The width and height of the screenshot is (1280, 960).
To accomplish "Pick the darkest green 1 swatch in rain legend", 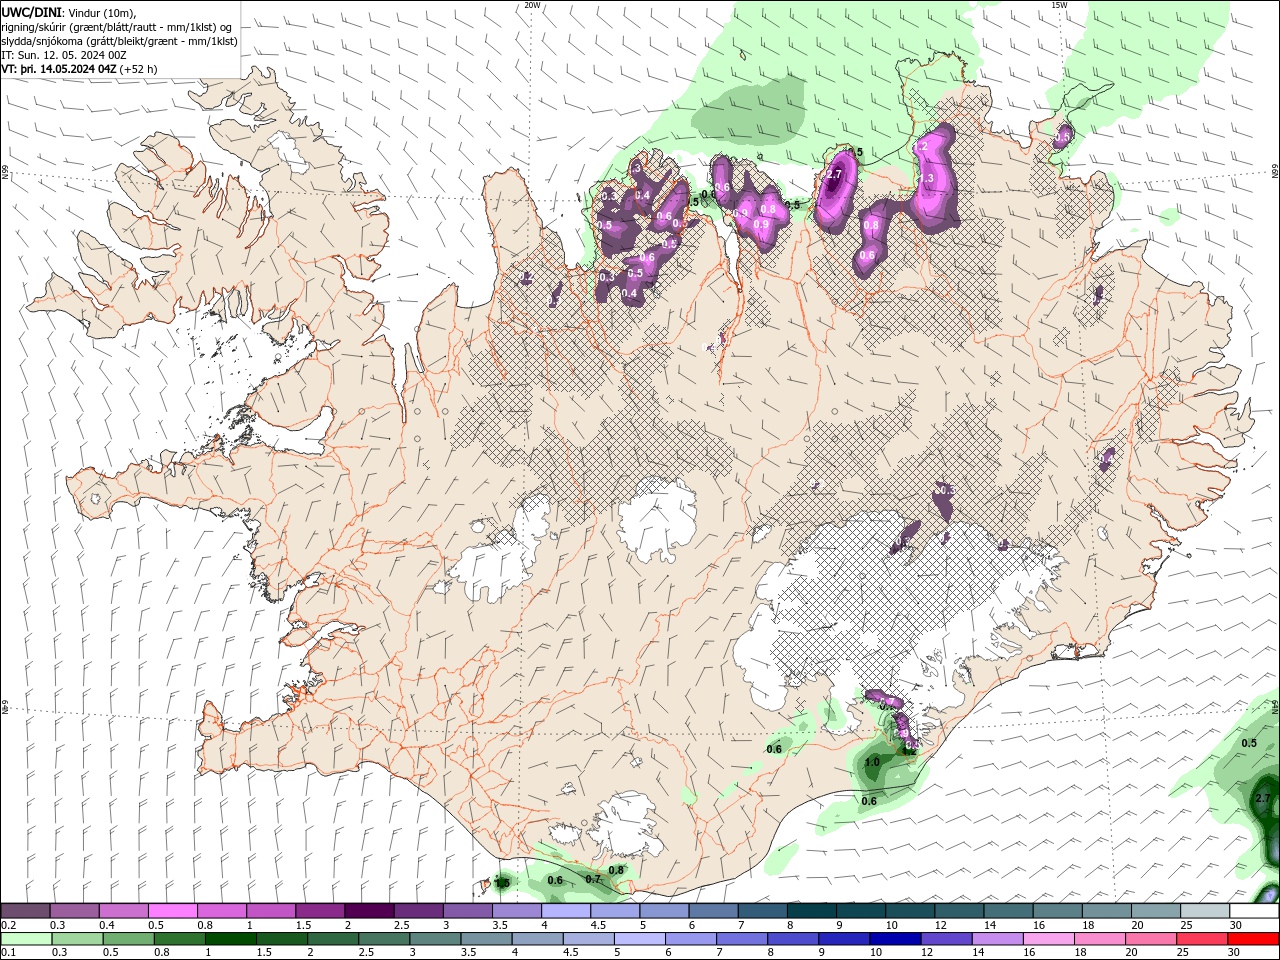I will coord(231,938).
